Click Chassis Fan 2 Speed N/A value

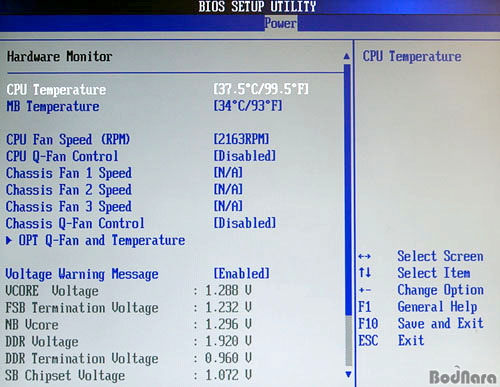coord(228,189)
